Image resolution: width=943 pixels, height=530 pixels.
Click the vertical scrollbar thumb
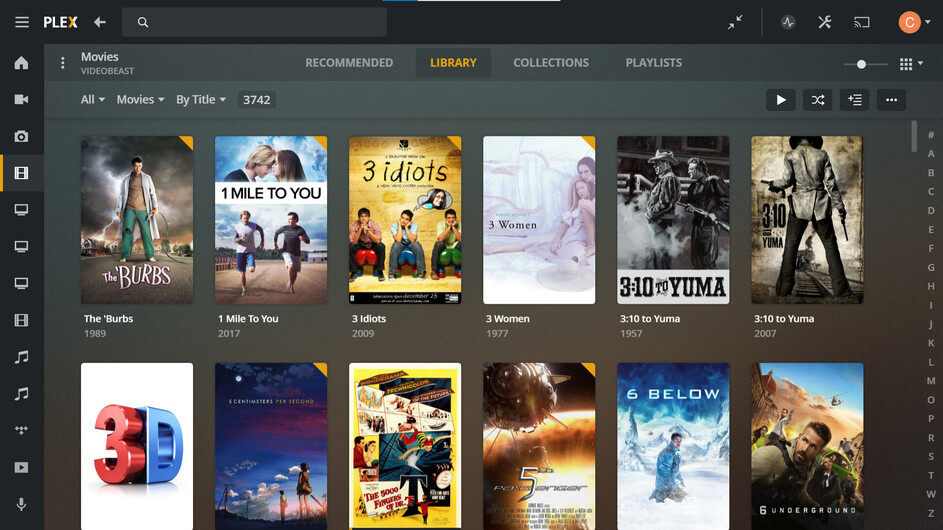point(914,136)
